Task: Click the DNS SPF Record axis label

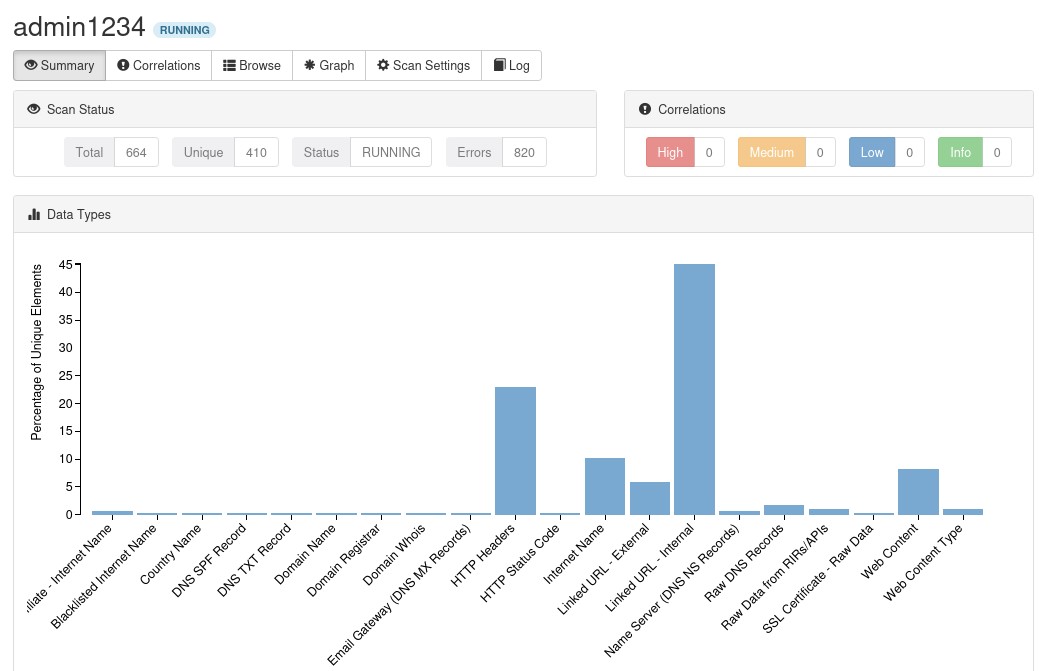Action: click(209, 560)
